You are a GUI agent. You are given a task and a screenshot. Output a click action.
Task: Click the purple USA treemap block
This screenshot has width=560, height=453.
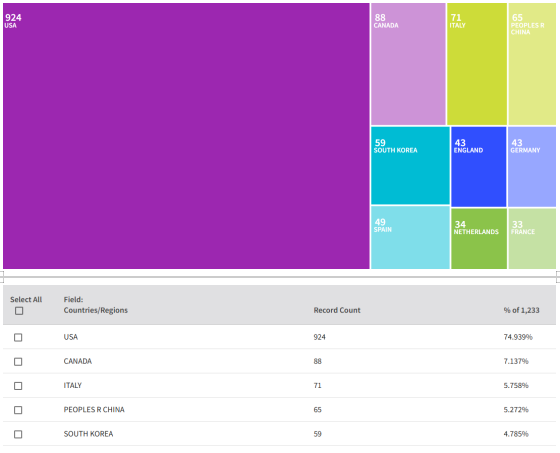point(186,136)
